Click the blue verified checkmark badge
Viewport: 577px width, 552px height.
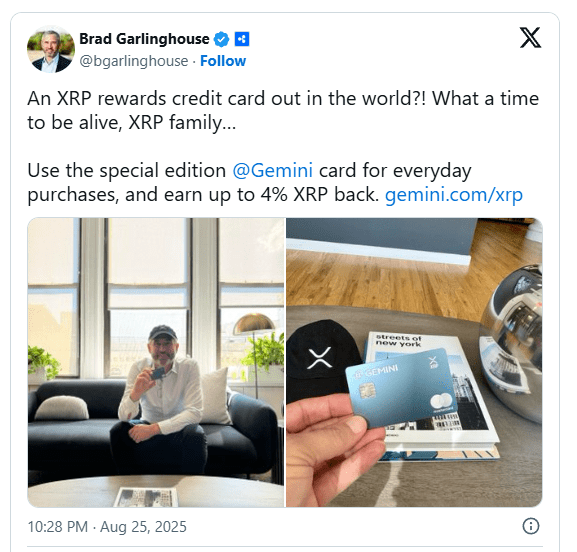point(222,39)
